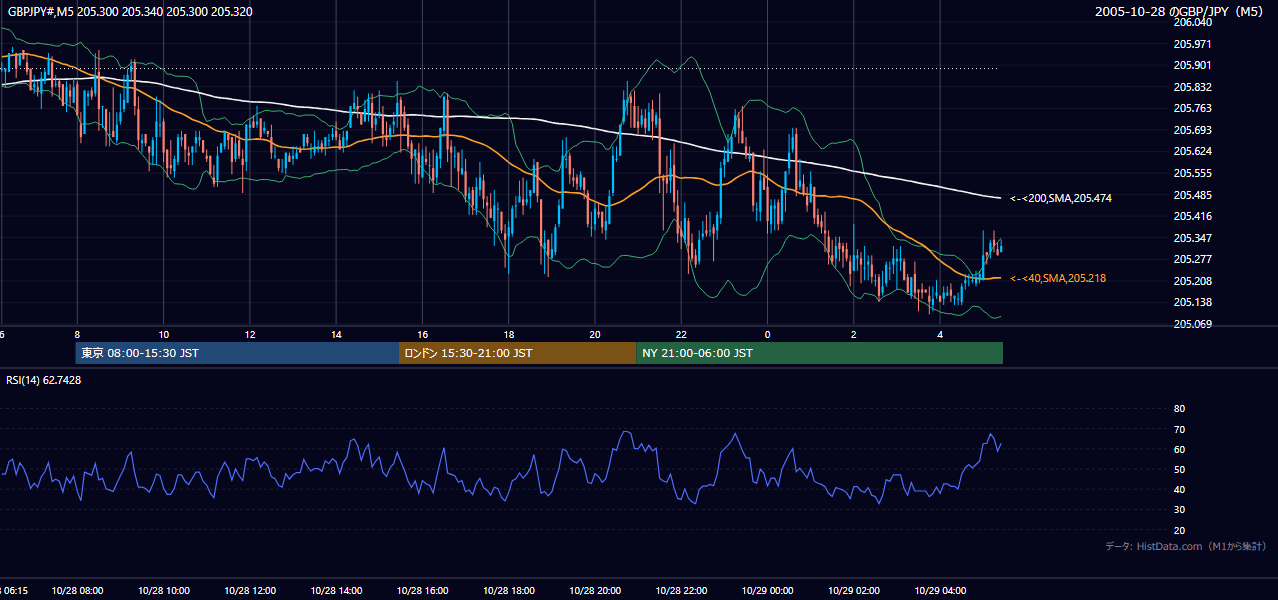The image size is (1278, 600).
Task: Click the HistData.com data source note
Action: 1186,546
